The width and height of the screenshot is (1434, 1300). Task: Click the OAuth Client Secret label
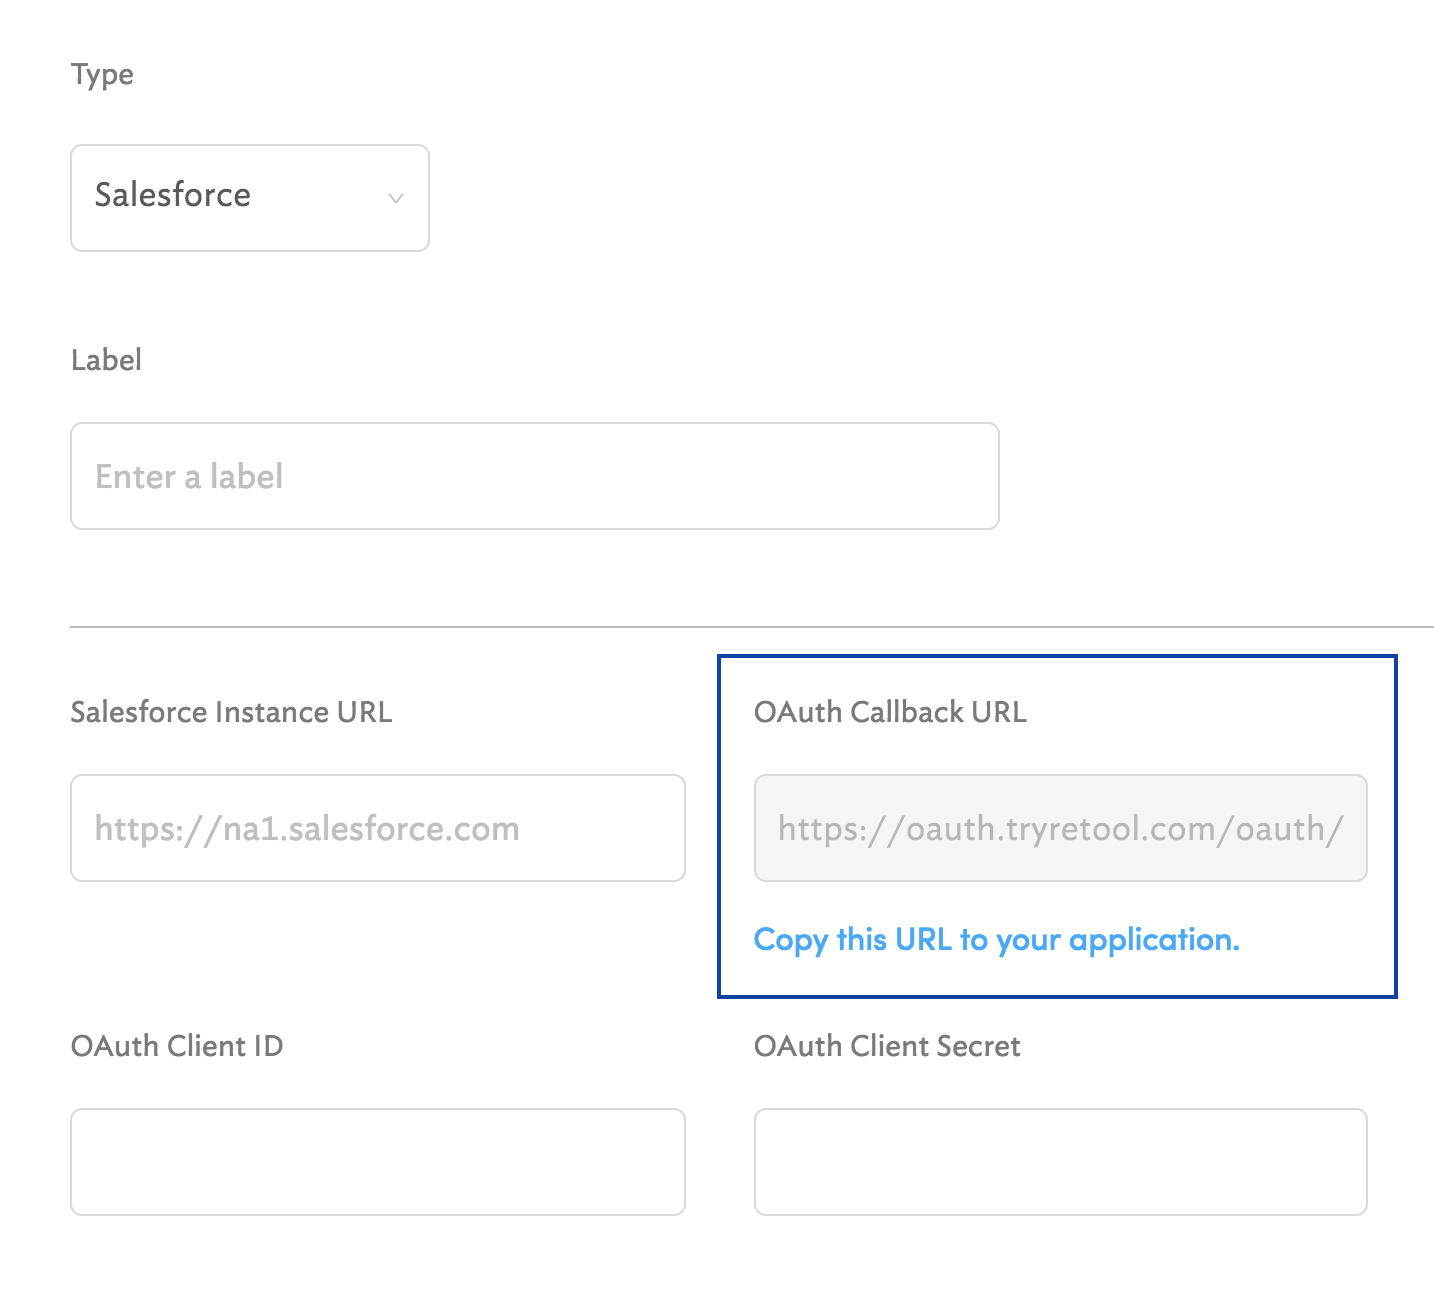pyautogui.click(x=887, y=1046)
